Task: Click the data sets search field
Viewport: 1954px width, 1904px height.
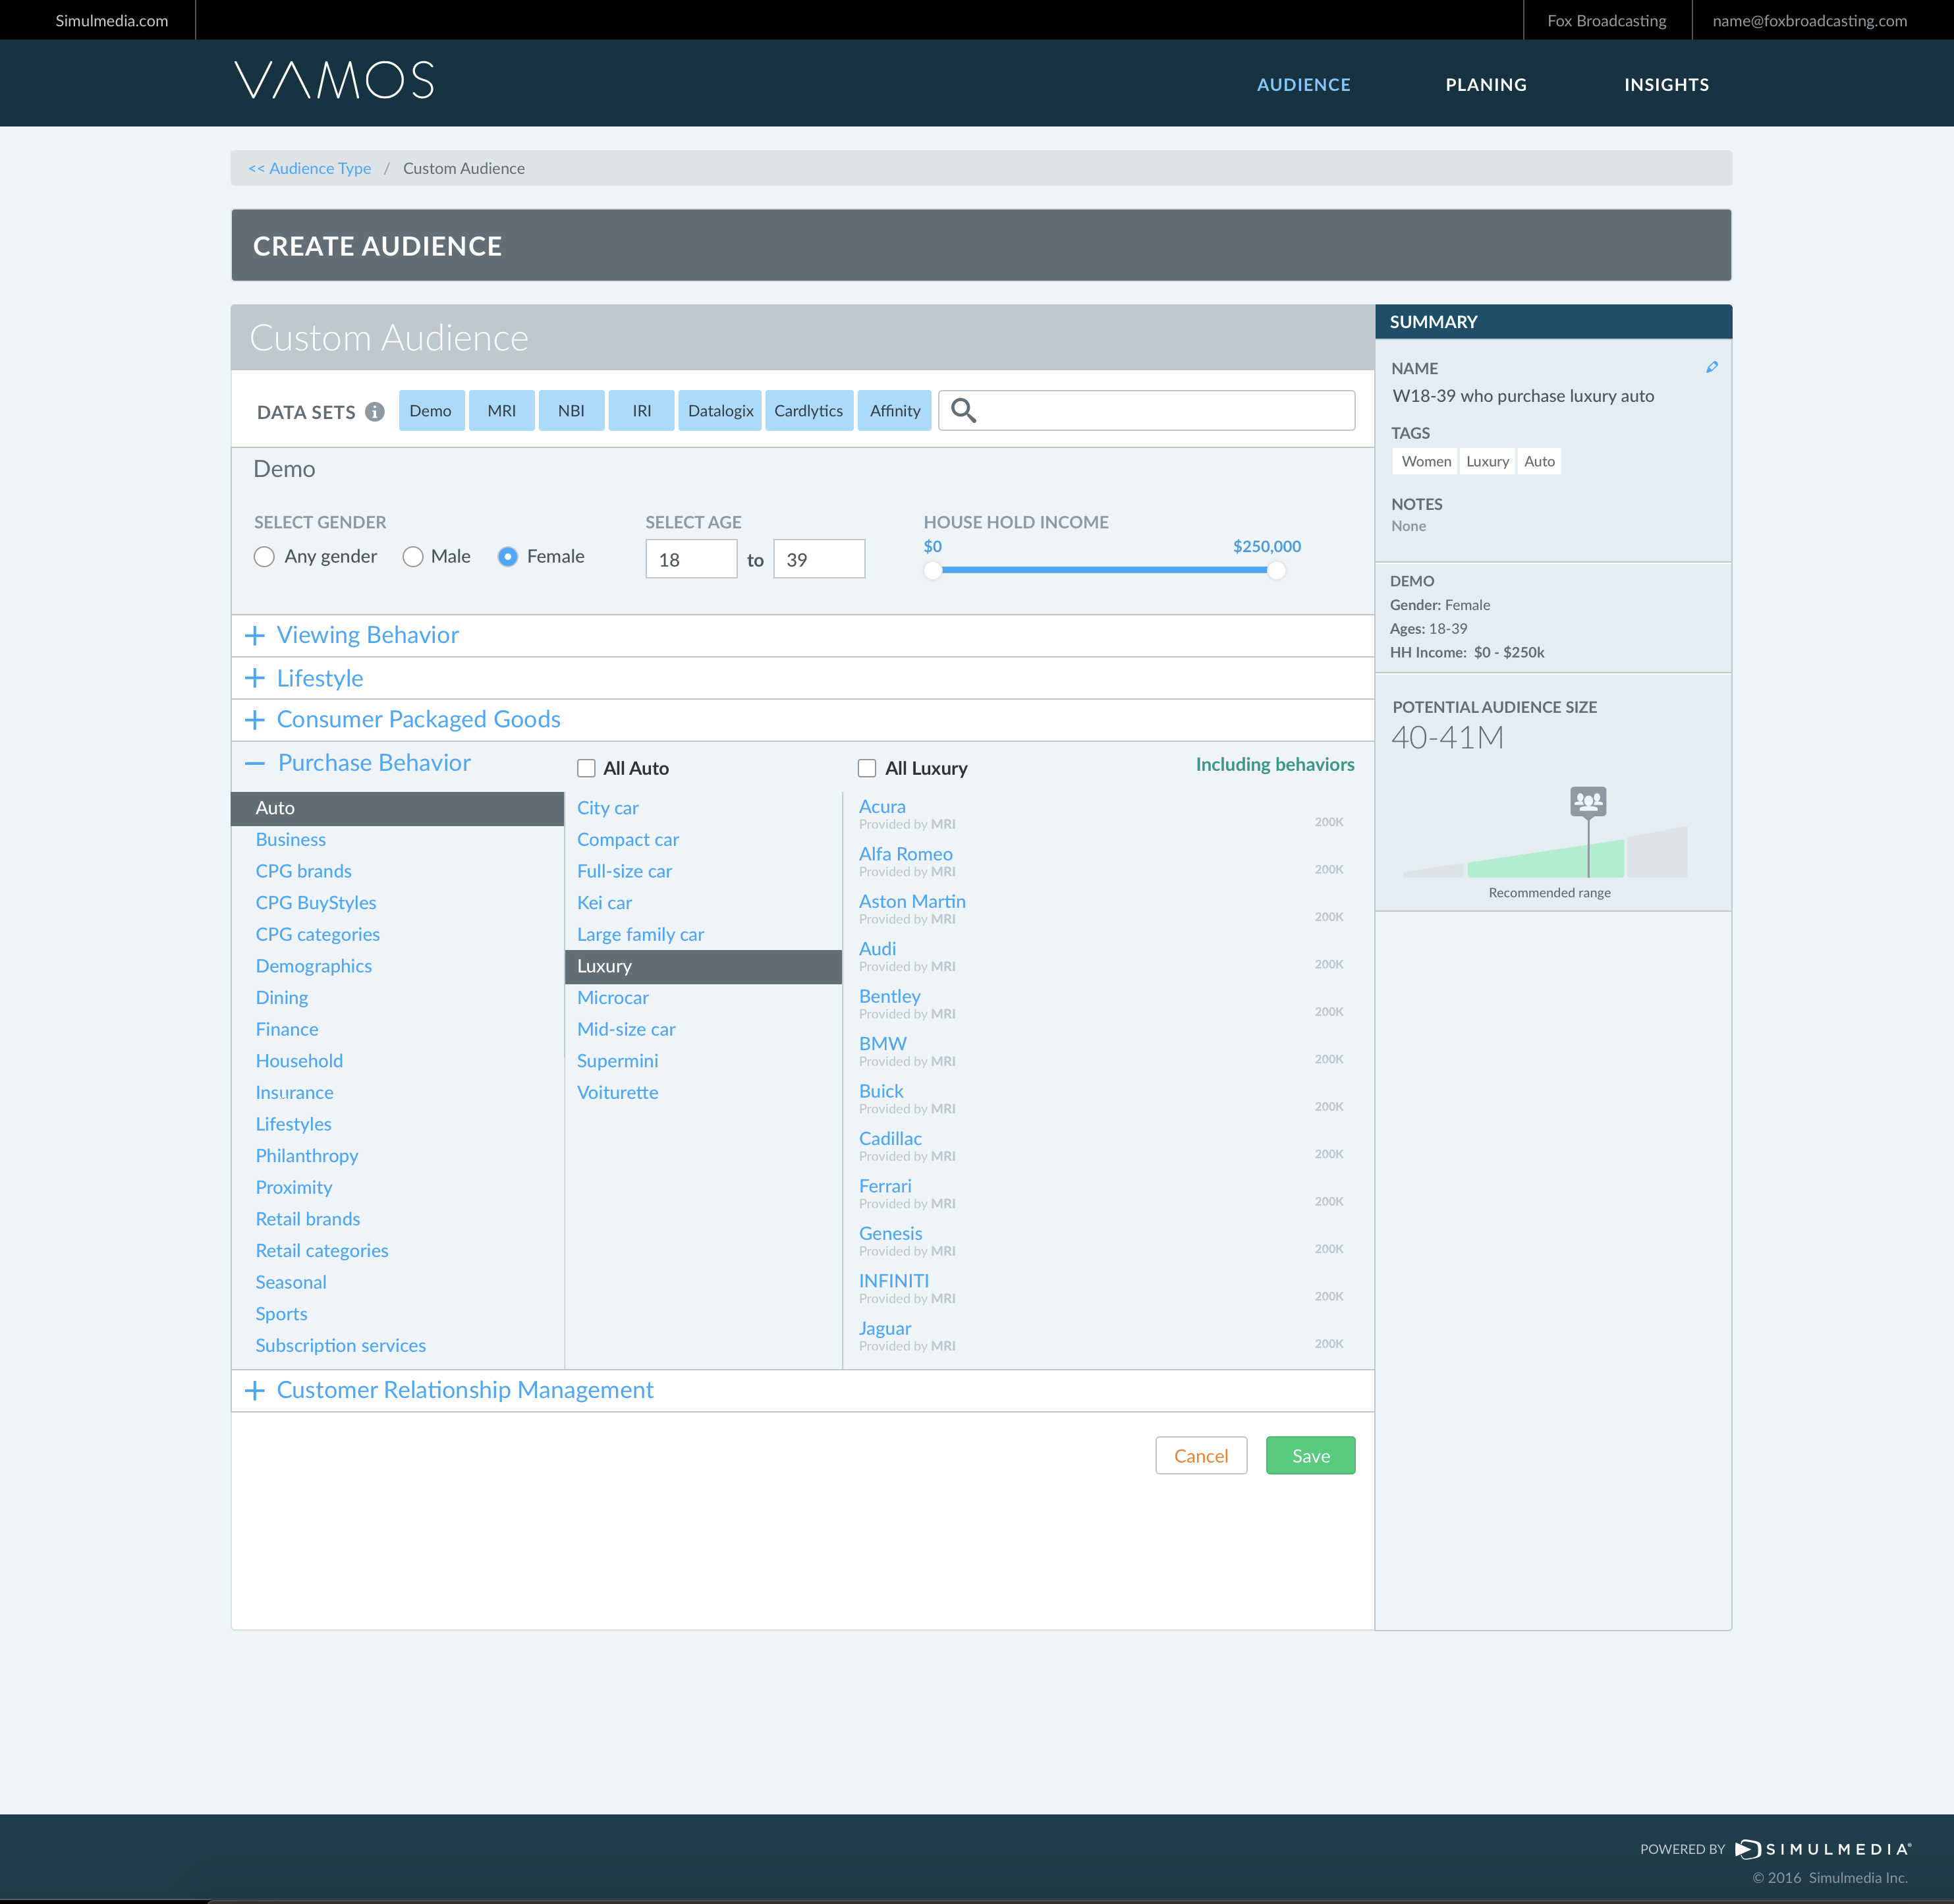Action: pos(1147,411)
